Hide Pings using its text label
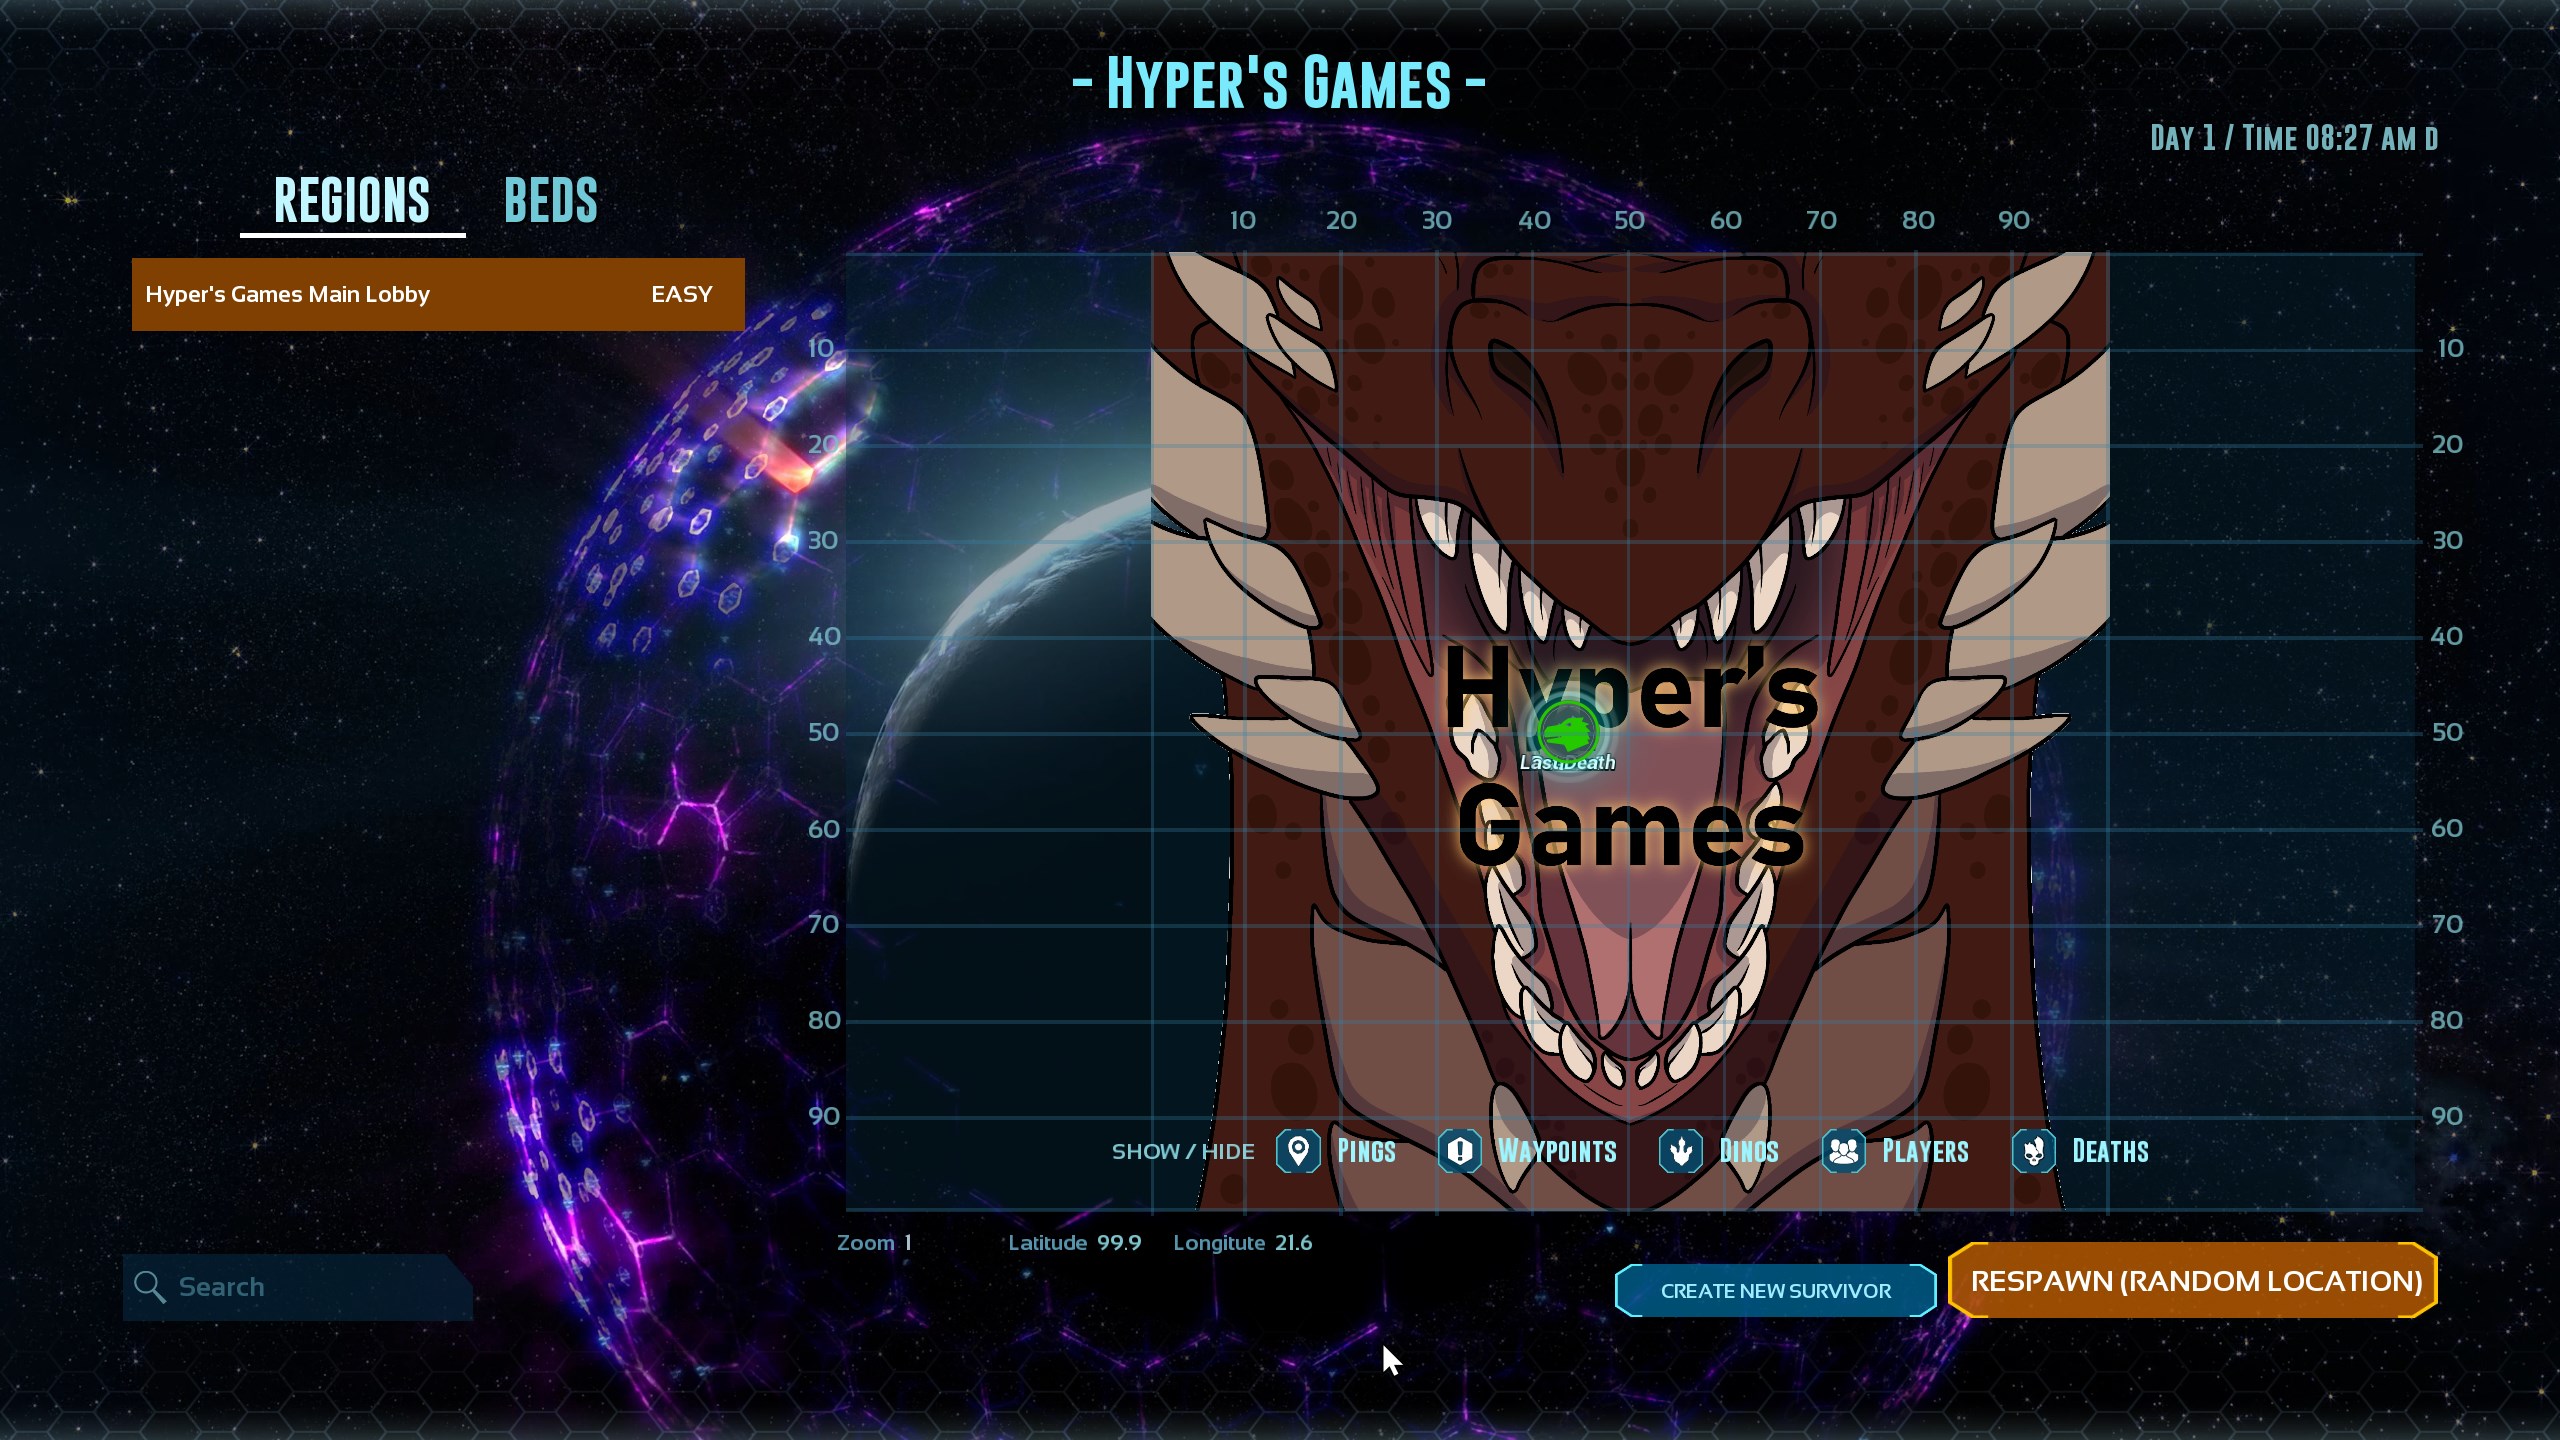The image size is (2560, 1440). click(x=1366, y=1151)
